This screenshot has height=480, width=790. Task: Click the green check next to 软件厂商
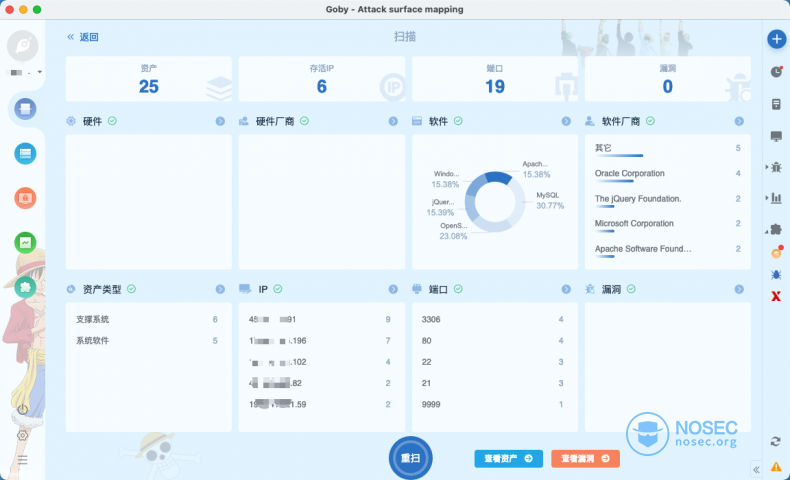coord(650,121)
